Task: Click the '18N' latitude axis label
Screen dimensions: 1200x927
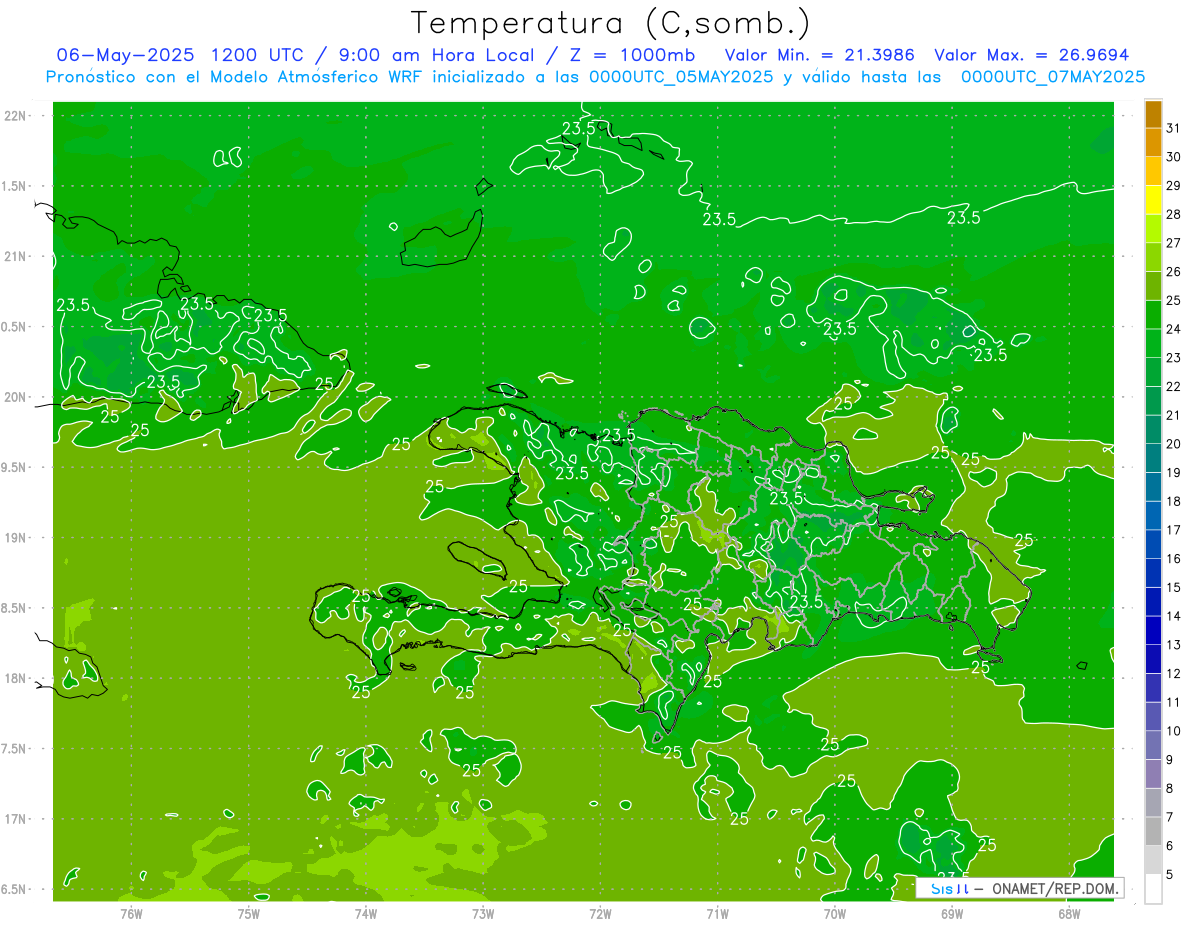Action: [x=16, y=678]
